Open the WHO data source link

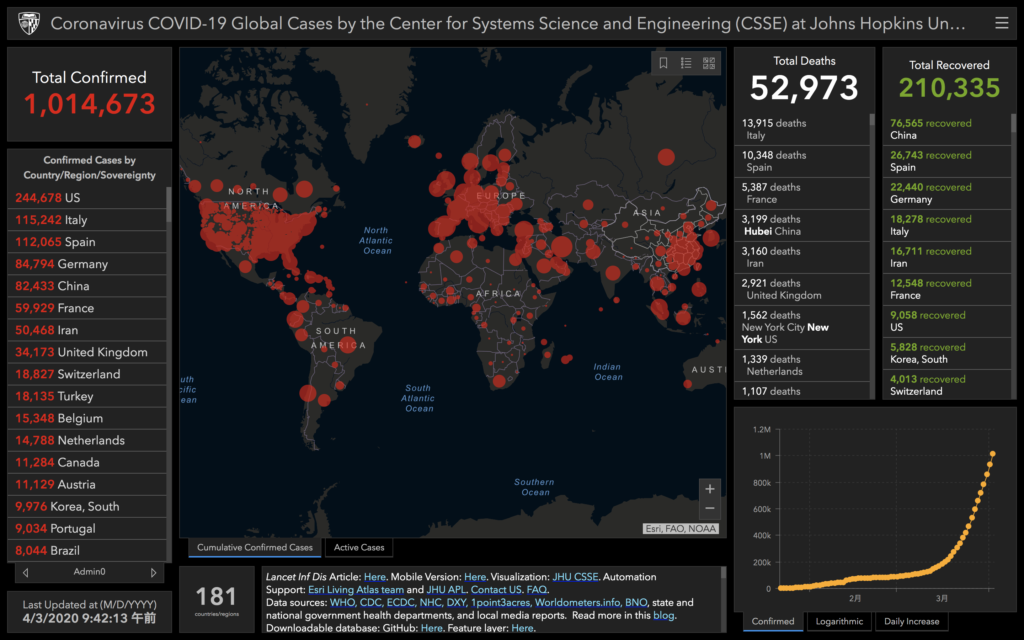(342, 602)
